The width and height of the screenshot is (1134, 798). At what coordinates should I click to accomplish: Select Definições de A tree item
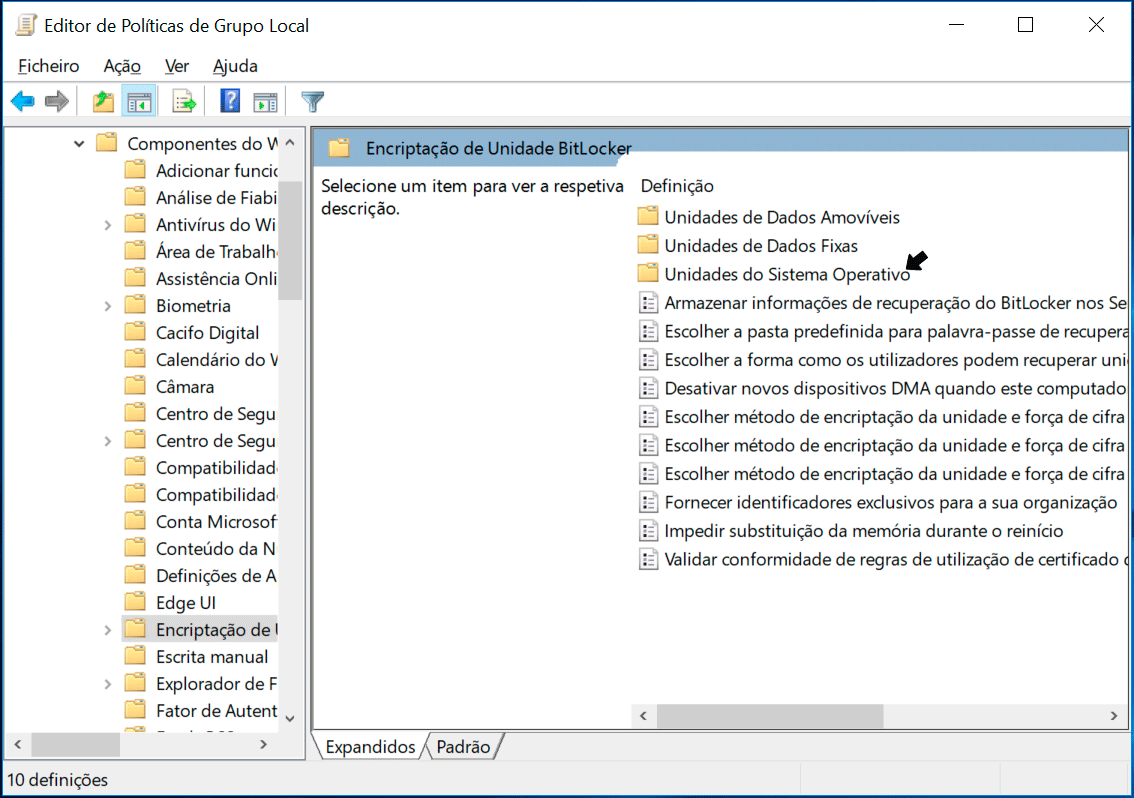(216, 576)
